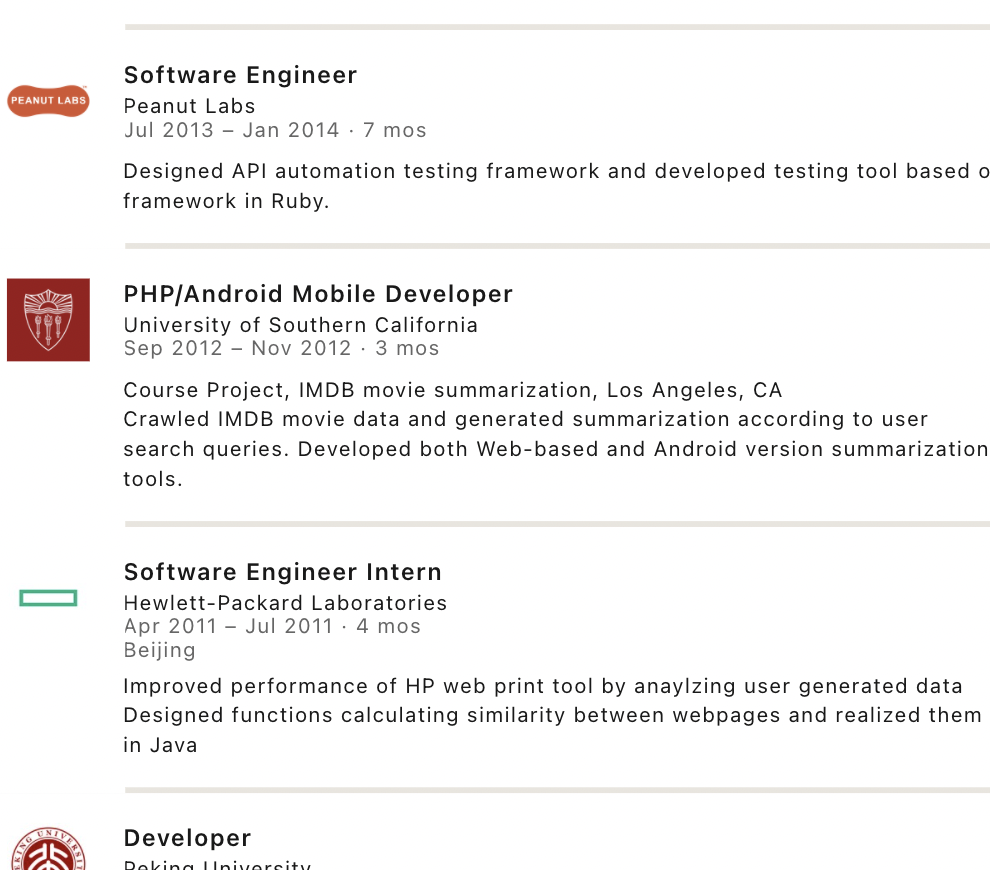Viewport: 990px width, 870px height.
Task: Open the University of Southern California logo
Action: [x=48, y=320]
